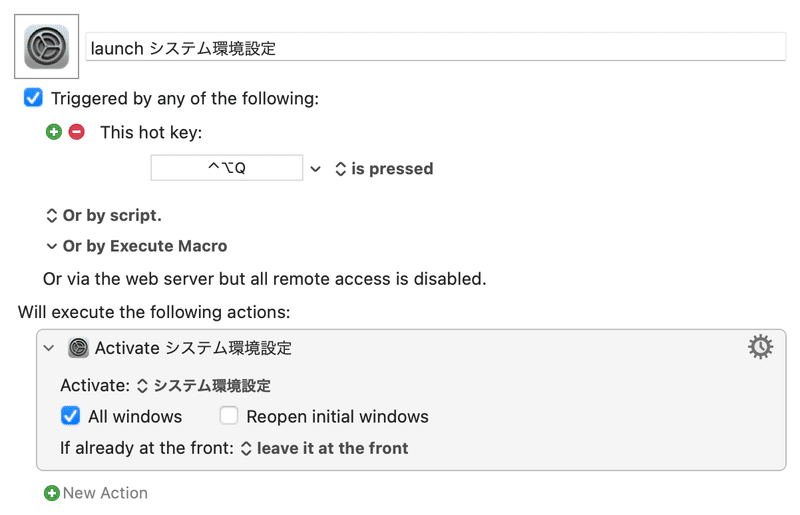The height and width of the screenshot is (515, 800).
Task: Open the 'Or by script.' popup
Action: pos(104,215)
